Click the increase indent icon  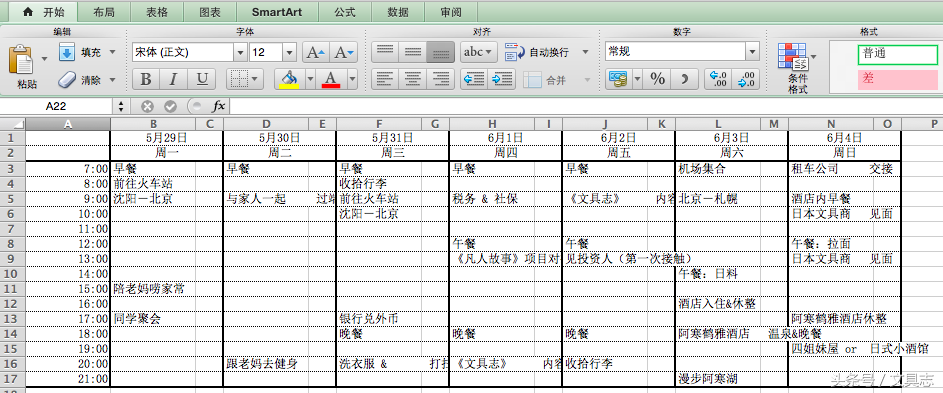coord(502,79)
